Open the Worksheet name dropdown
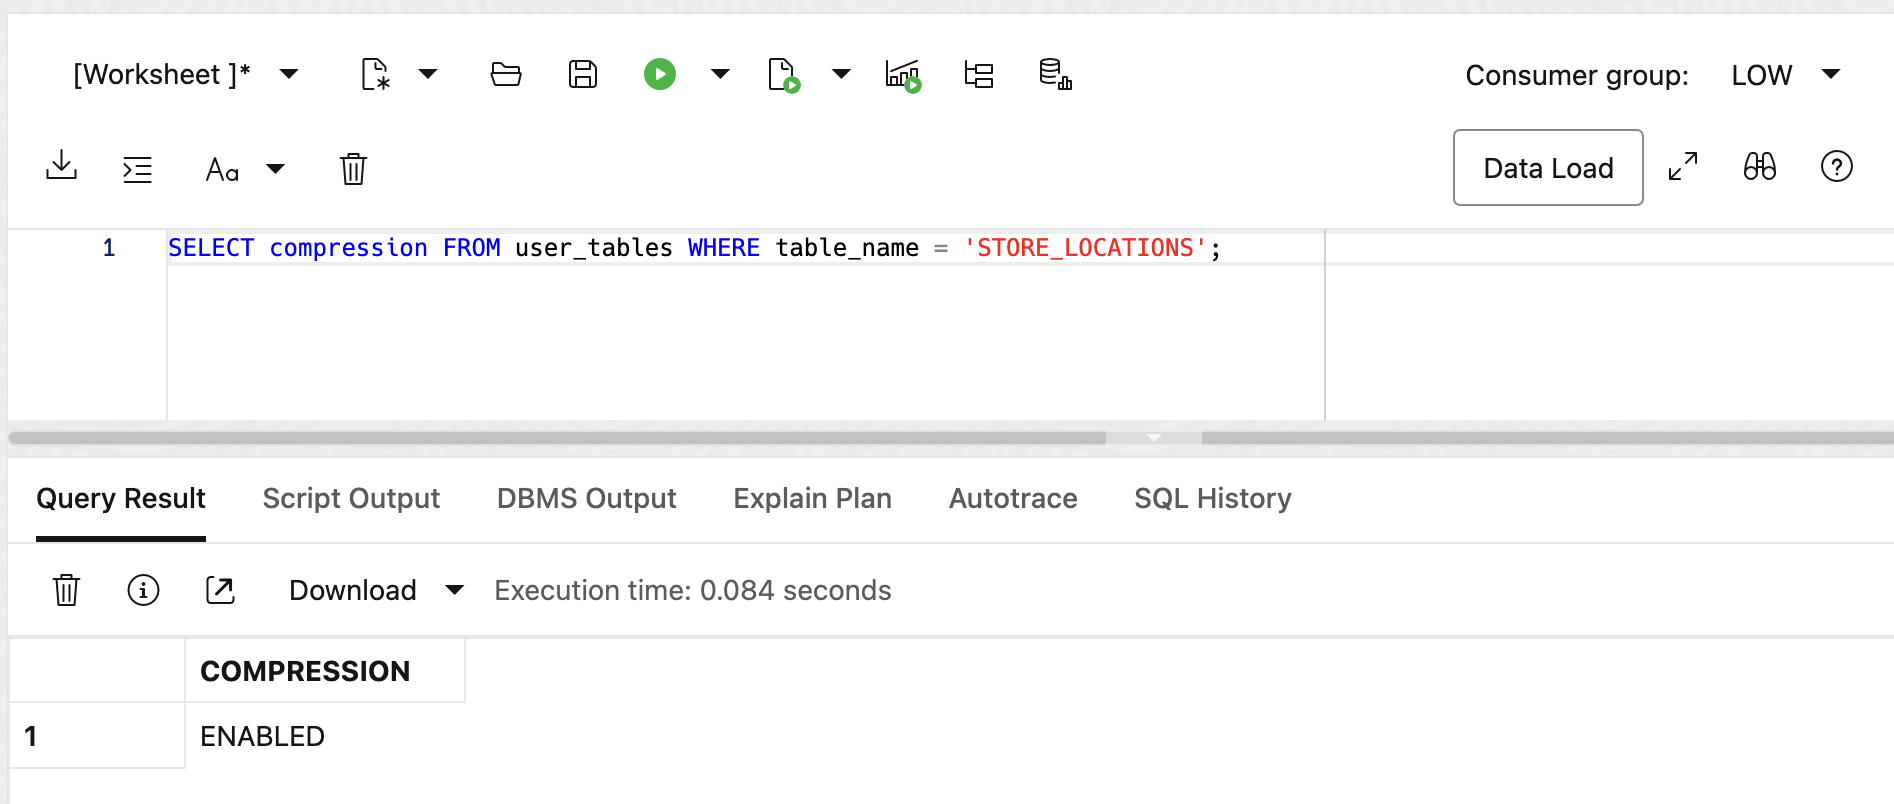The width and height of the screenshot is (1894, 804). (x=187, y=74)
